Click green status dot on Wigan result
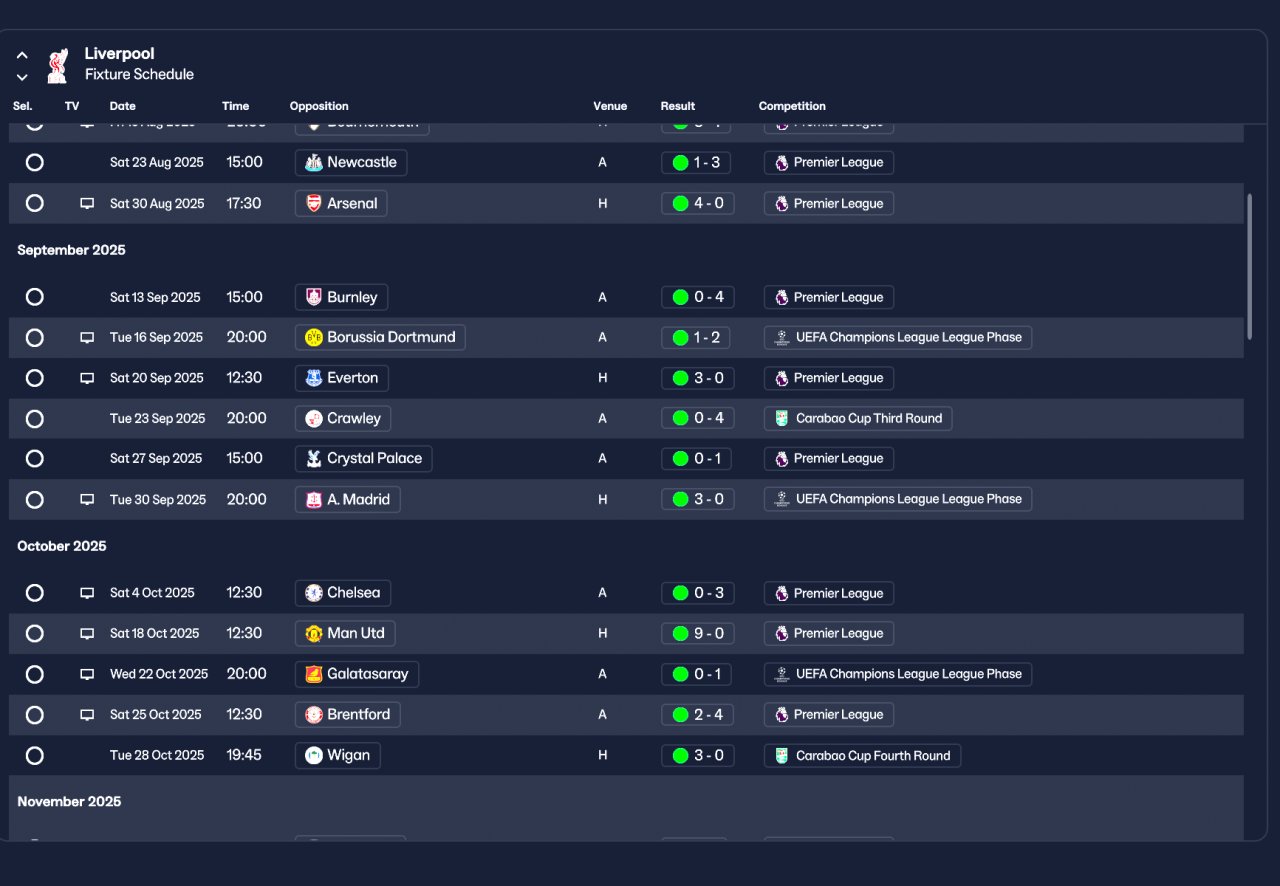Image resolution: width=1280 pixels, height=886 pixels. click(681, 755)
